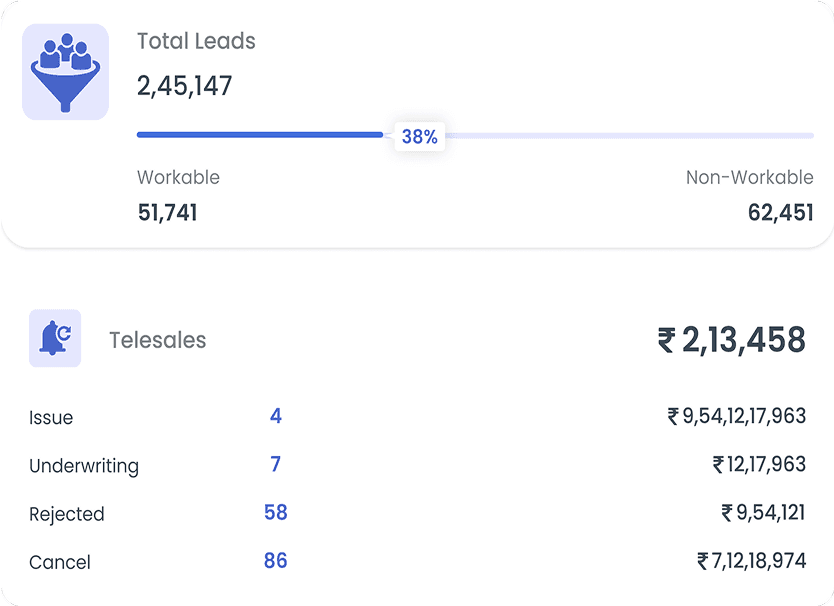
Task: Click the Telesales bell icon
Action: point(55,338)
